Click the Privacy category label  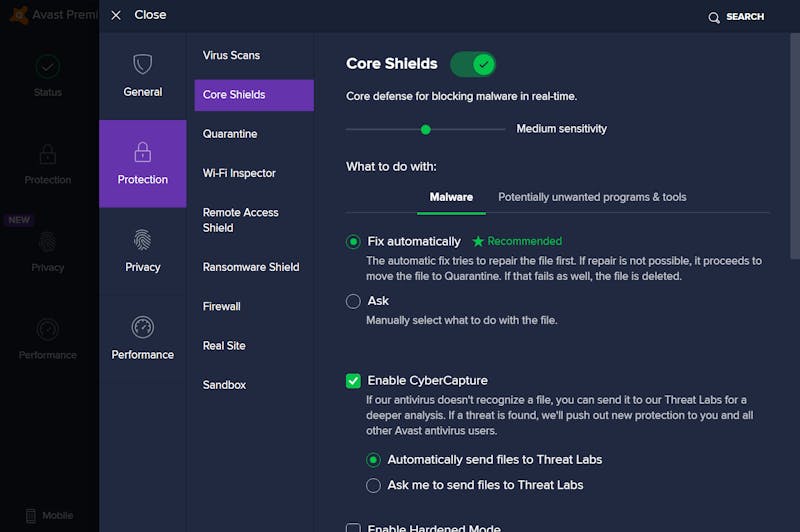142,267
